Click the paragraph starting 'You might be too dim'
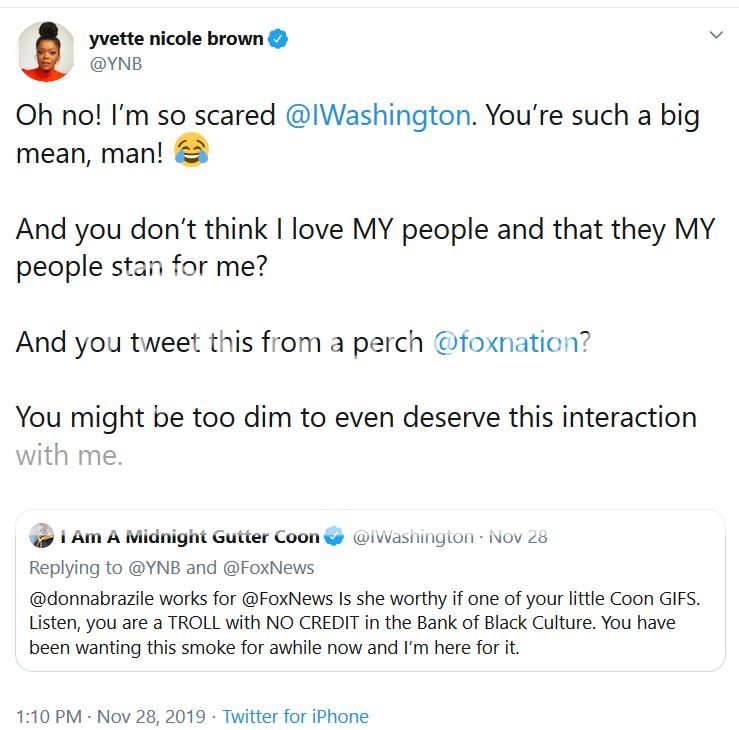This screenshot has width=739, height=730. click(355, 417)
